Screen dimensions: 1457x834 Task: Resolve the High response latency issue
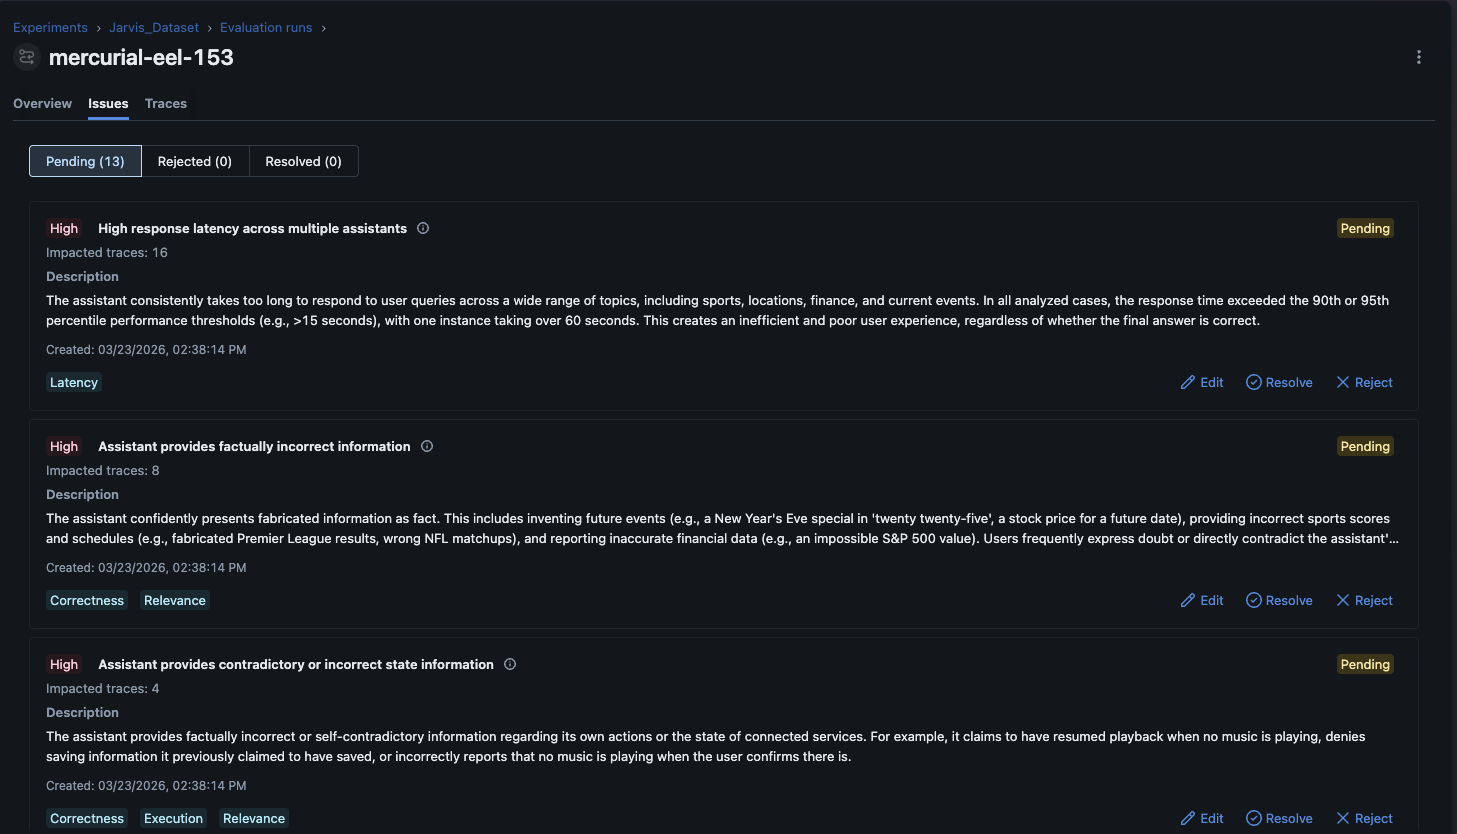pyautogui.click(x=1279, y=382)
